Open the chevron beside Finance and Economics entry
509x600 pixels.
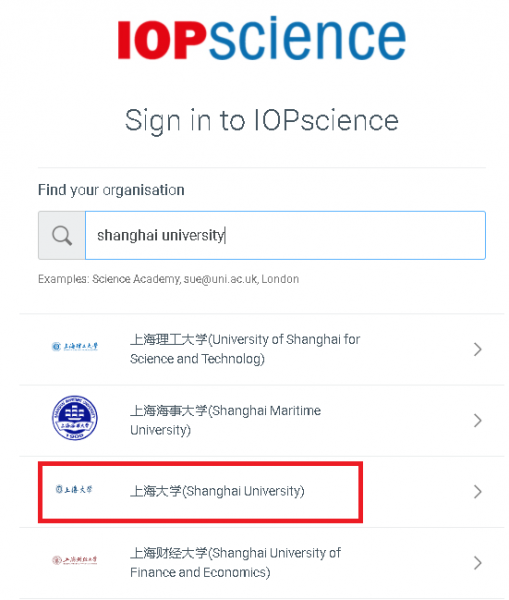(x=477, y=563)
